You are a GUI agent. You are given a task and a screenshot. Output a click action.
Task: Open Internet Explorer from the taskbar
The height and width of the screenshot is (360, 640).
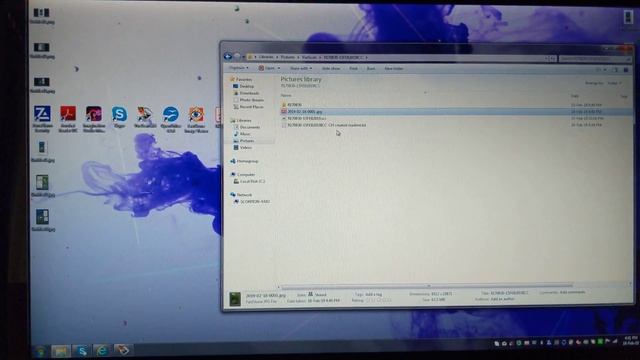(x=101, y=351)
